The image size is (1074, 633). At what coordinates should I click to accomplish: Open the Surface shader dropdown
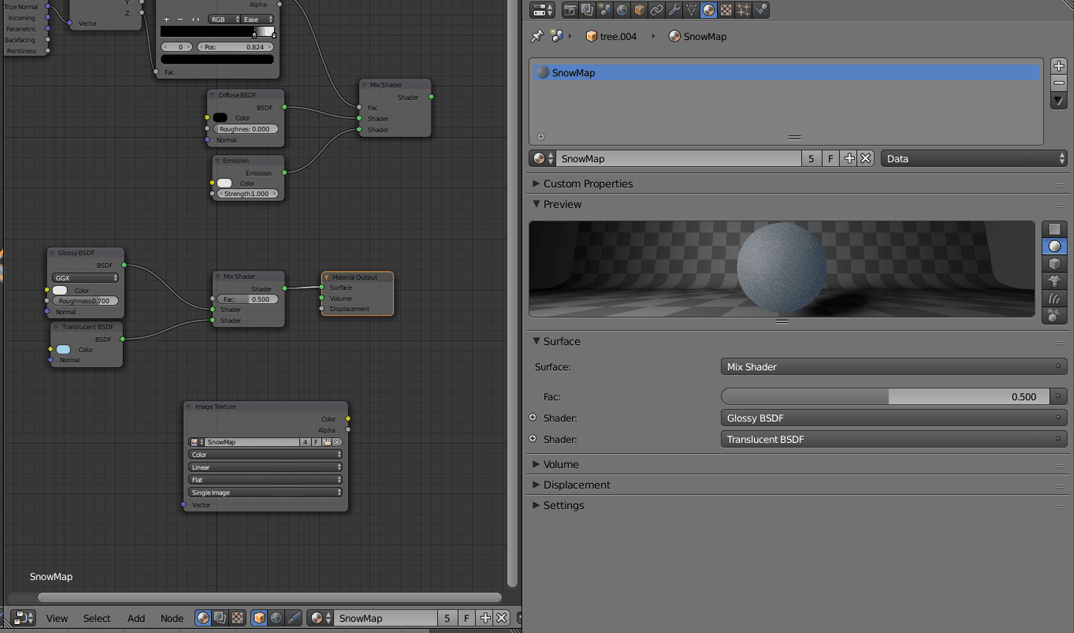pos(893,367)
